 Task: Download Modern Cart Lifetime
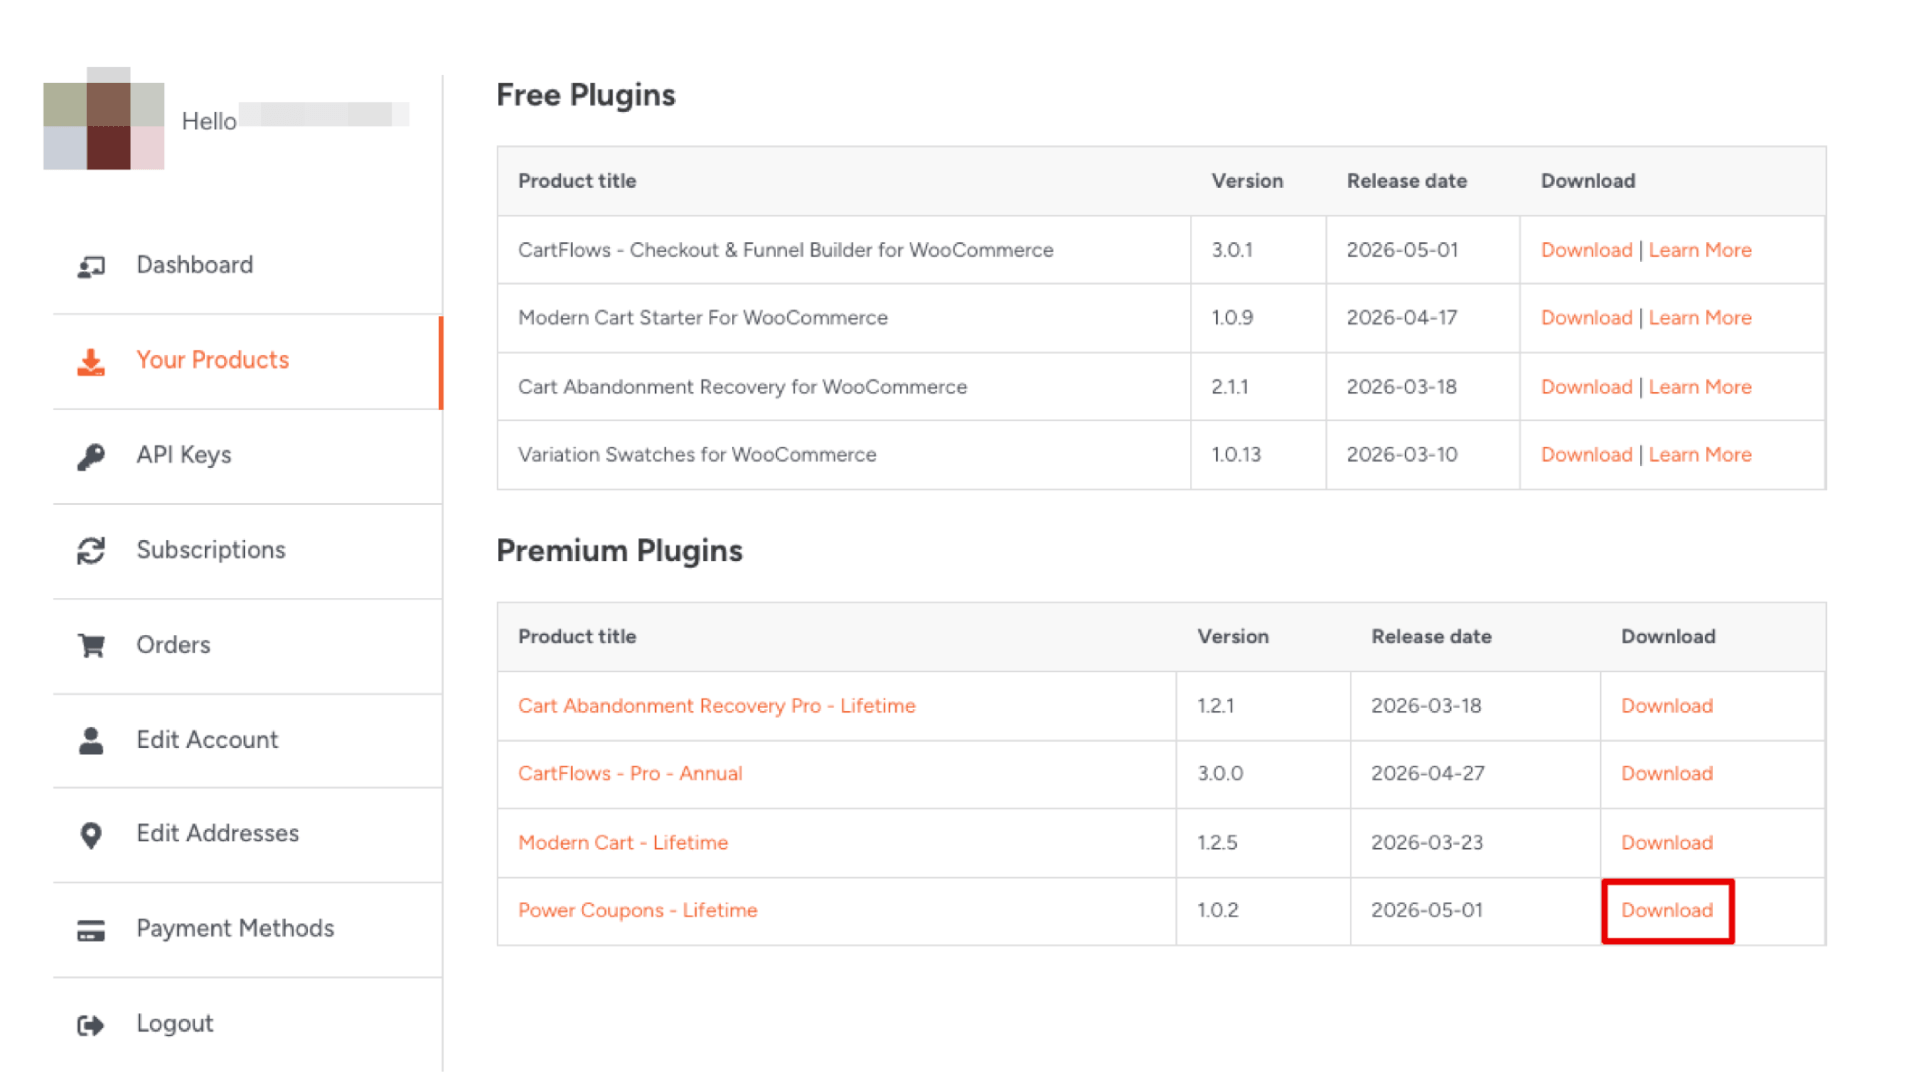1667,843
